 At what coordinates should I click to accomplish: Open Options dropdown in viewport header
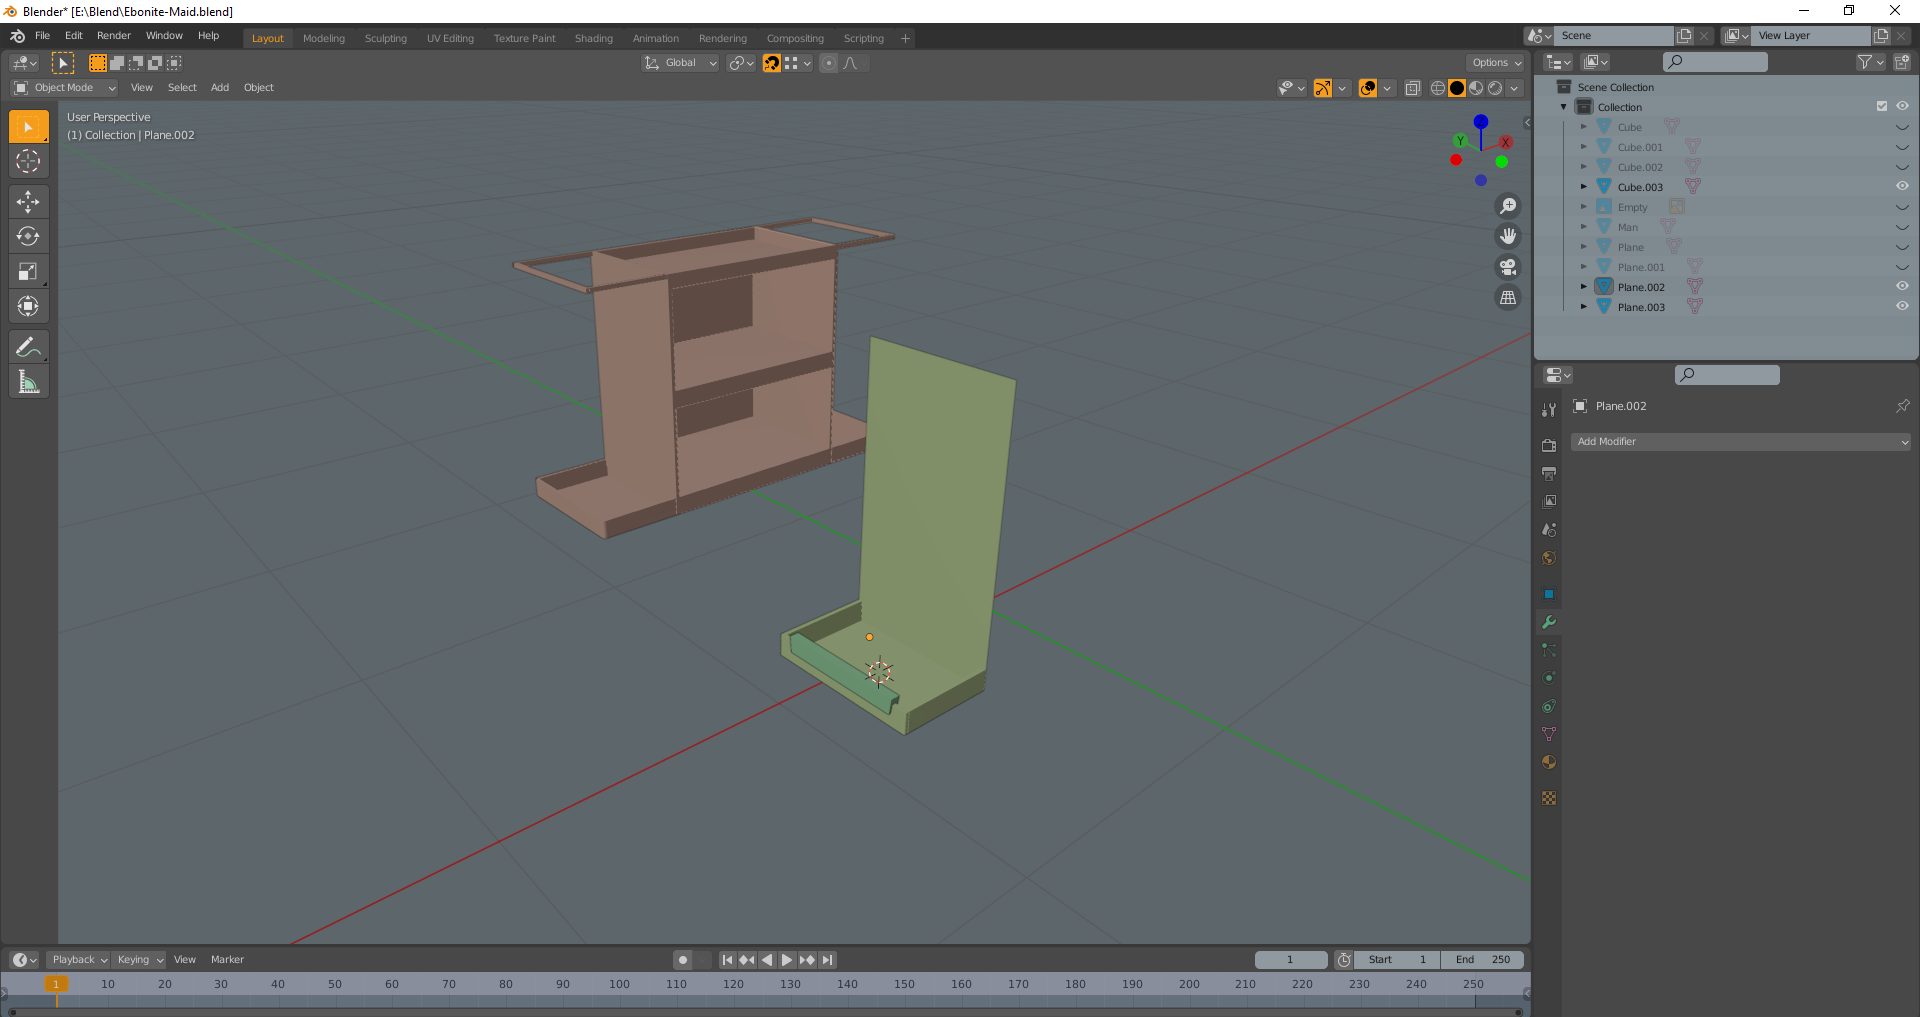click(x=1496, y=63)
